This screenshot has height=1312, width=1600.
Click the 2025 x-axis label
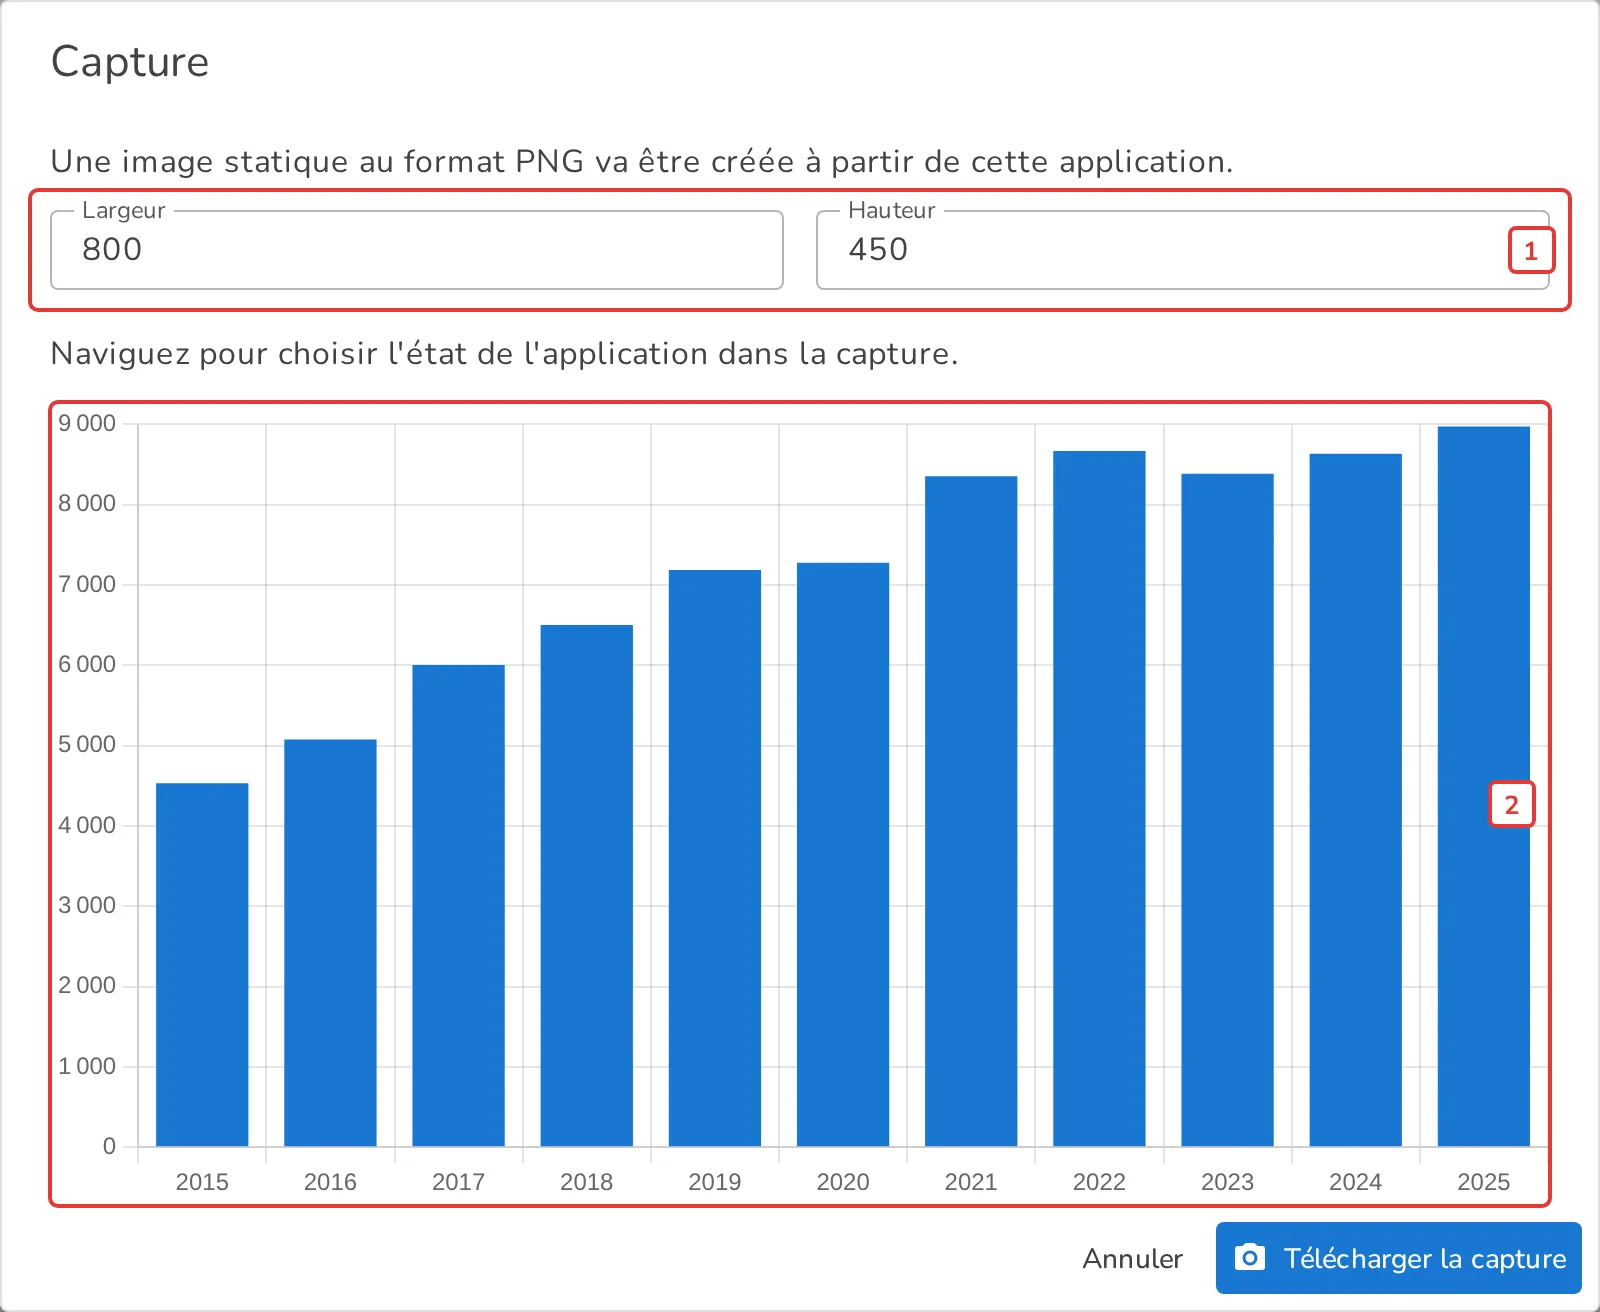1483,1182
